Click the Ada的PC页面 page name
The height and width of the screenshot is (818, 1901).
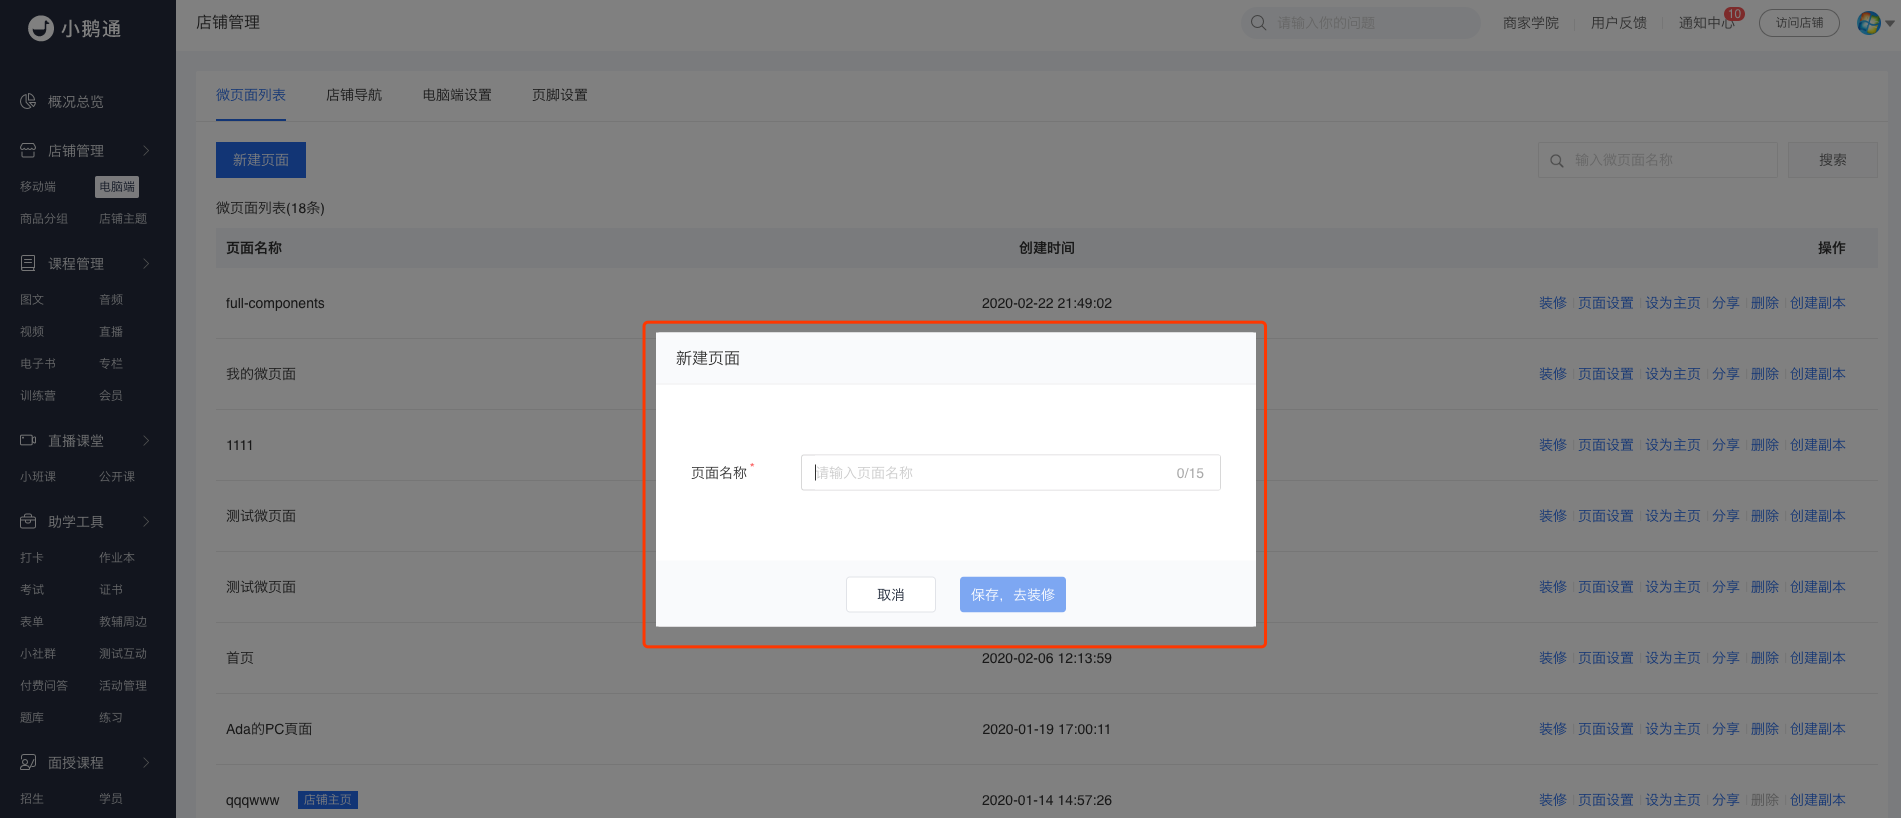pos(269,729)
